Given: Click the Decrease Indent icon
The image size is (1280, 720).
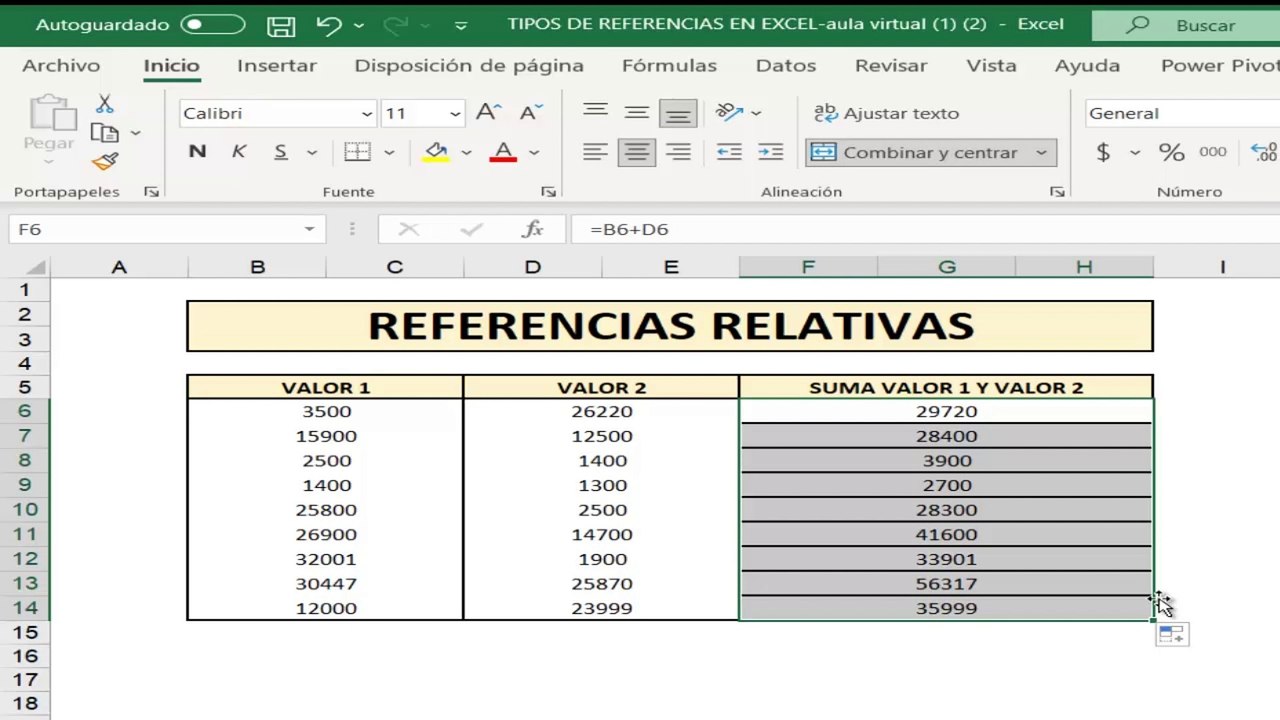Looking at the screenshot, I should (x=729, y=152).
